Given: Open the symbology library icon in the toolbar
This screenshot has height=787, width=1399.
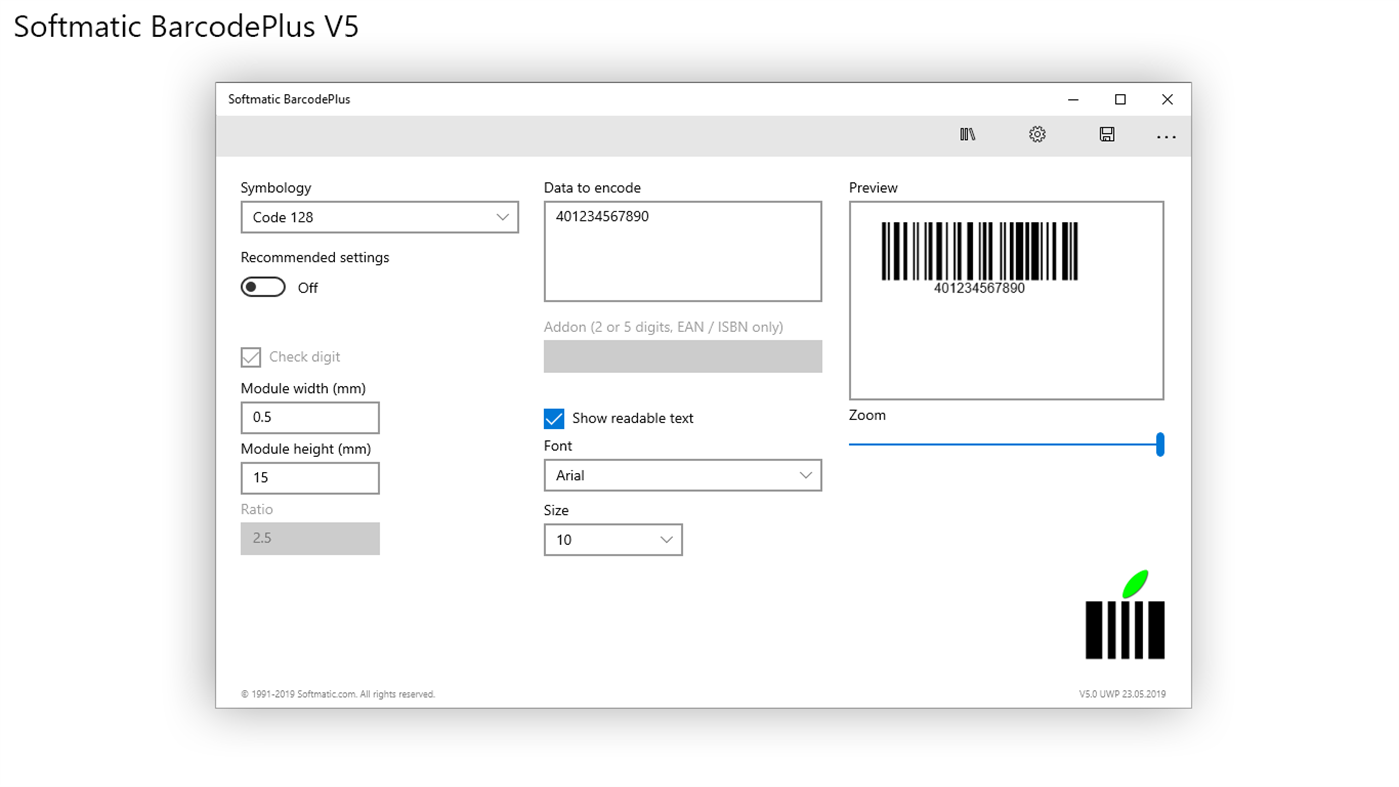Looking at the screenshot, I should coord(966,133).
